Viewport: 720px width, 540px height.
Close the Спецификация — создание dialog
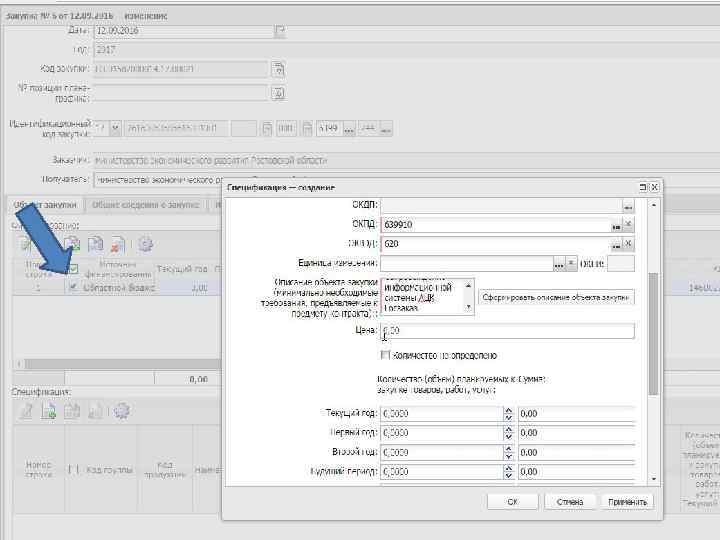click(655, 187)
